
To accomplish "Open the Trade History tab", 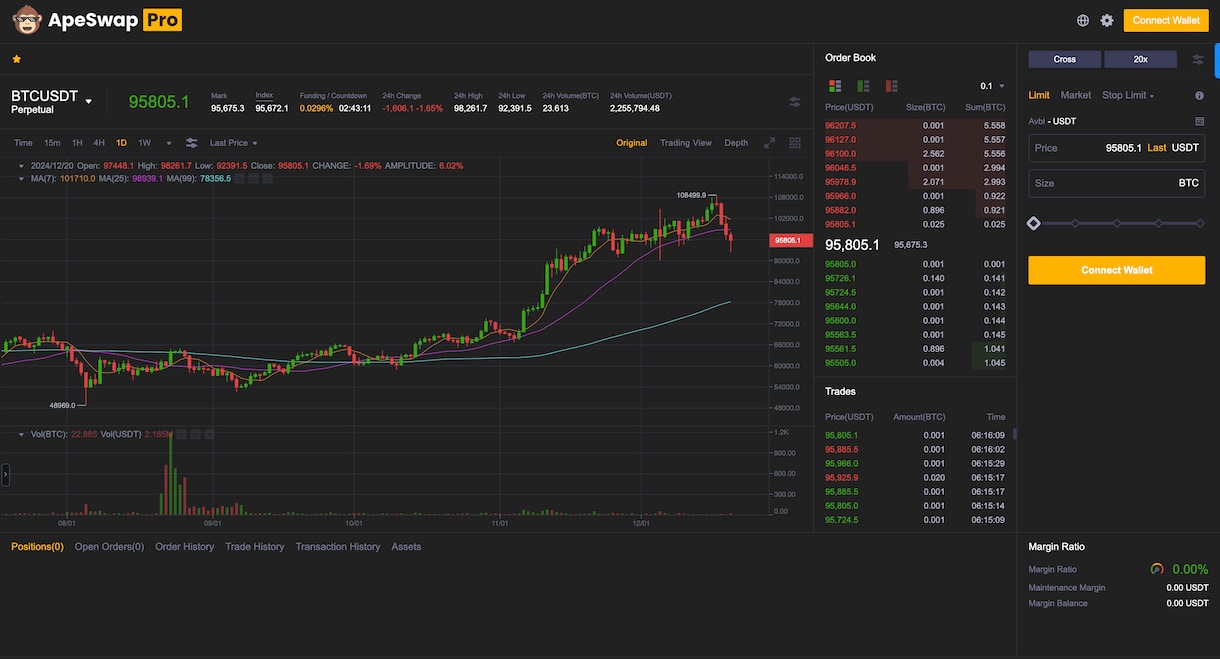I will pos(255,547).
